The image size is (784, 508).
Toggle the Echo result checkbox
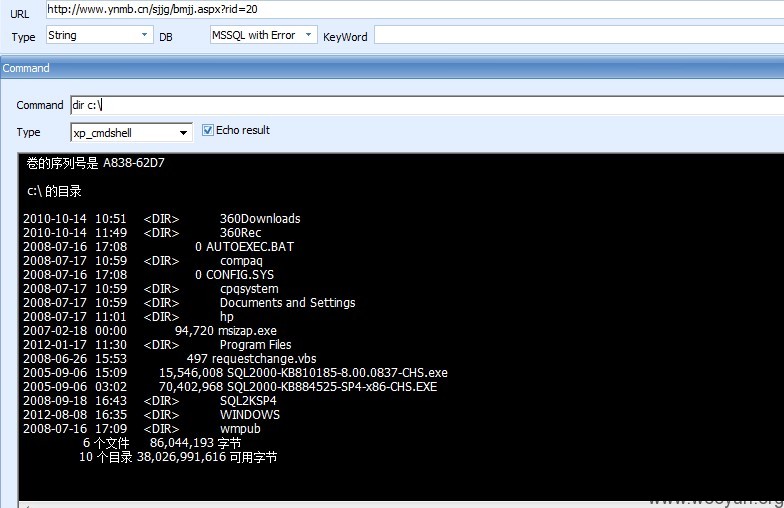[208, 130]
